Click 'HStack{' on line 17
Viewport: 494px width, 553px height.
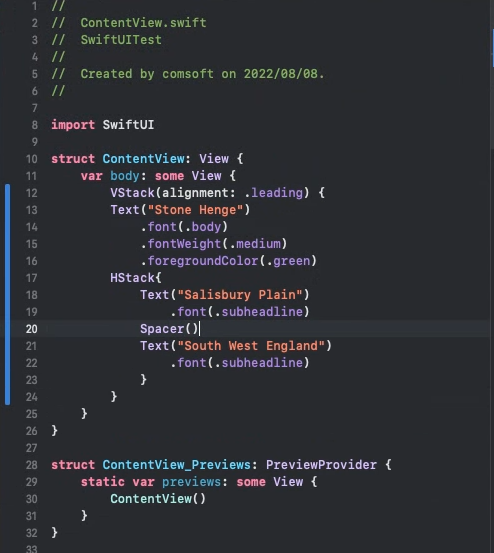coord(136,278)
